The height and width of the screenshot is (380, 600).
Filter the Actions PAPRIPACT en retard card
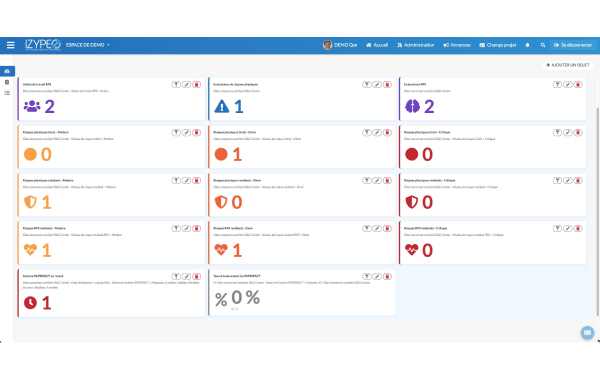point(176,276)
